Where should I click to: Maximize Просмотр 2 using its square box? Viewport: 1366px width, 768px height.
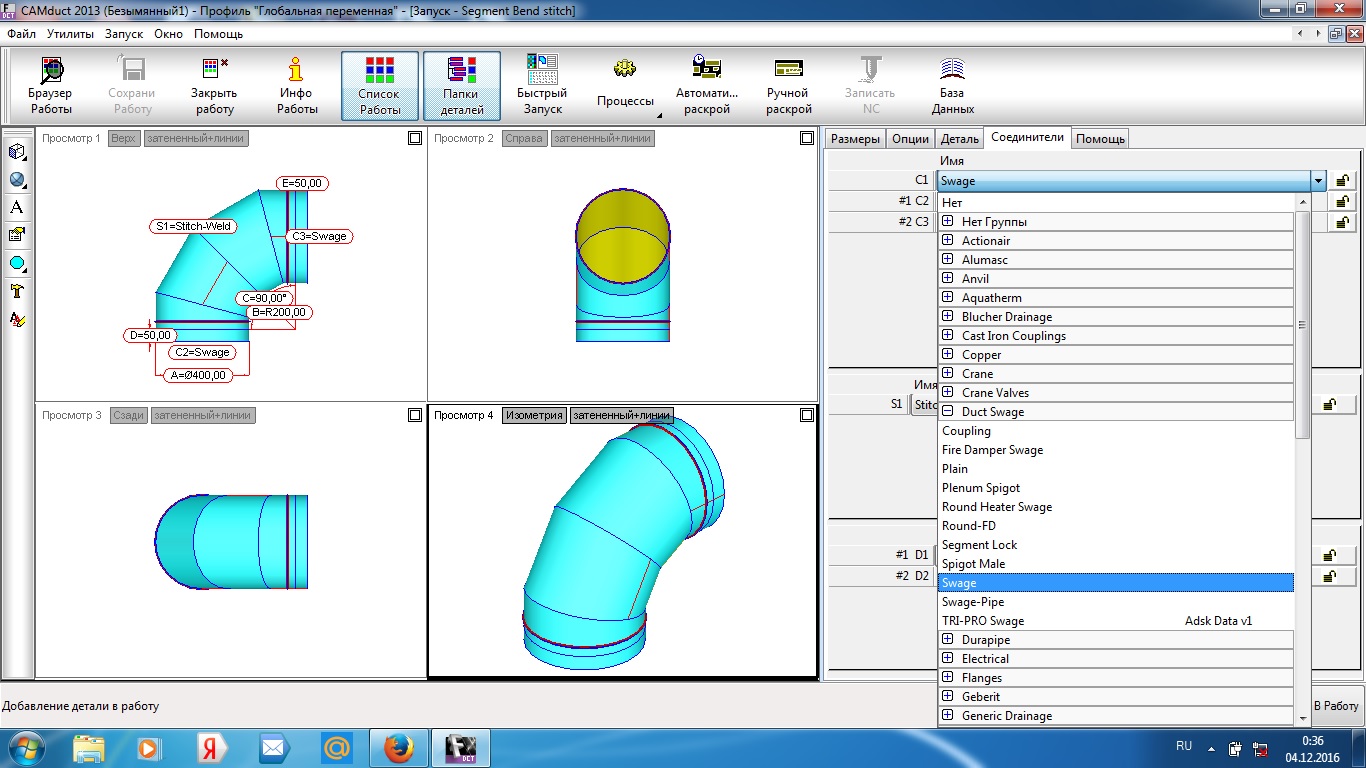click(807, 138)
